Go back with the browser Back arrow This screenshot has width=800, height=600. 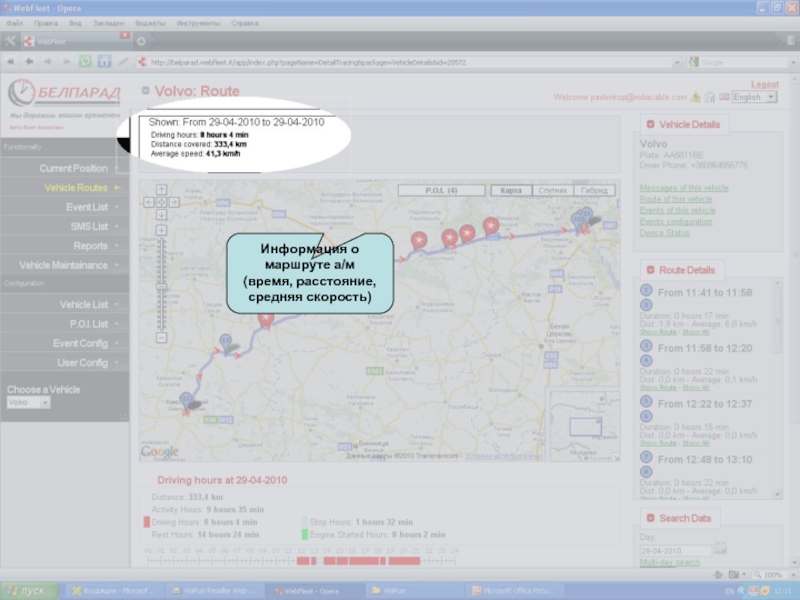pos(29,62)
